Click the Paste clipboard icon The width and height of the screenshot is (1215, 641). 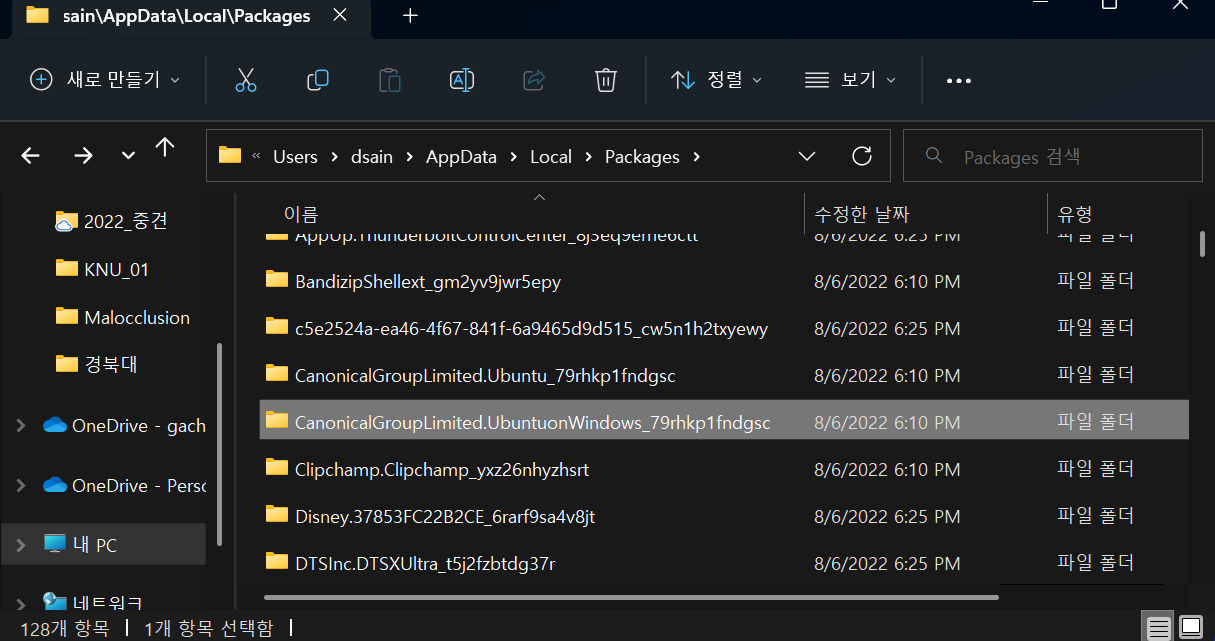click(x=390, y=80)
